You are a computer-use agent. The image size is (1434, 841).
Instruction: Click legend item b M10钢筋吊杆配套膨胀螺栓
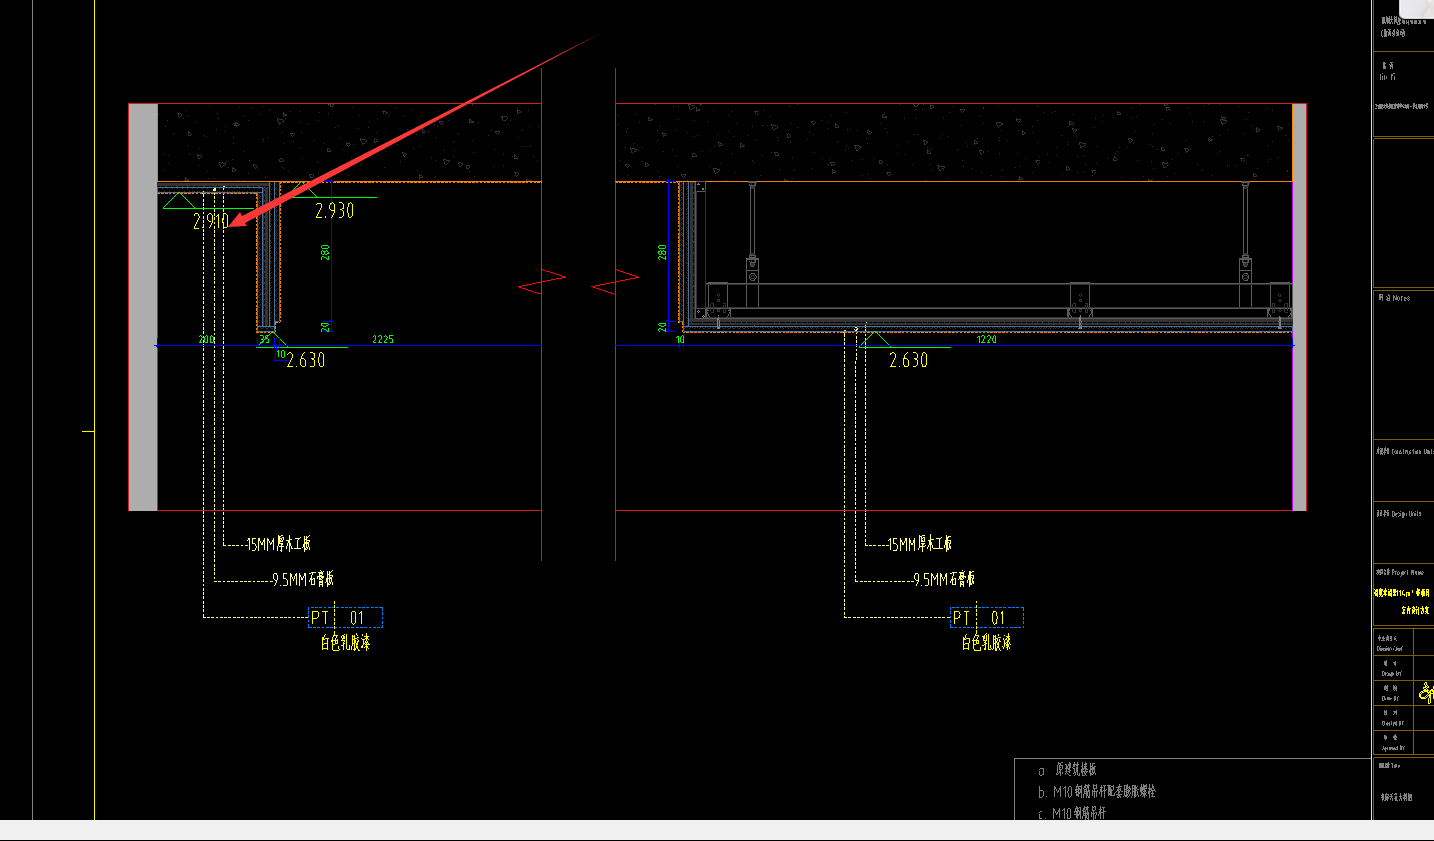point(1096,792)
